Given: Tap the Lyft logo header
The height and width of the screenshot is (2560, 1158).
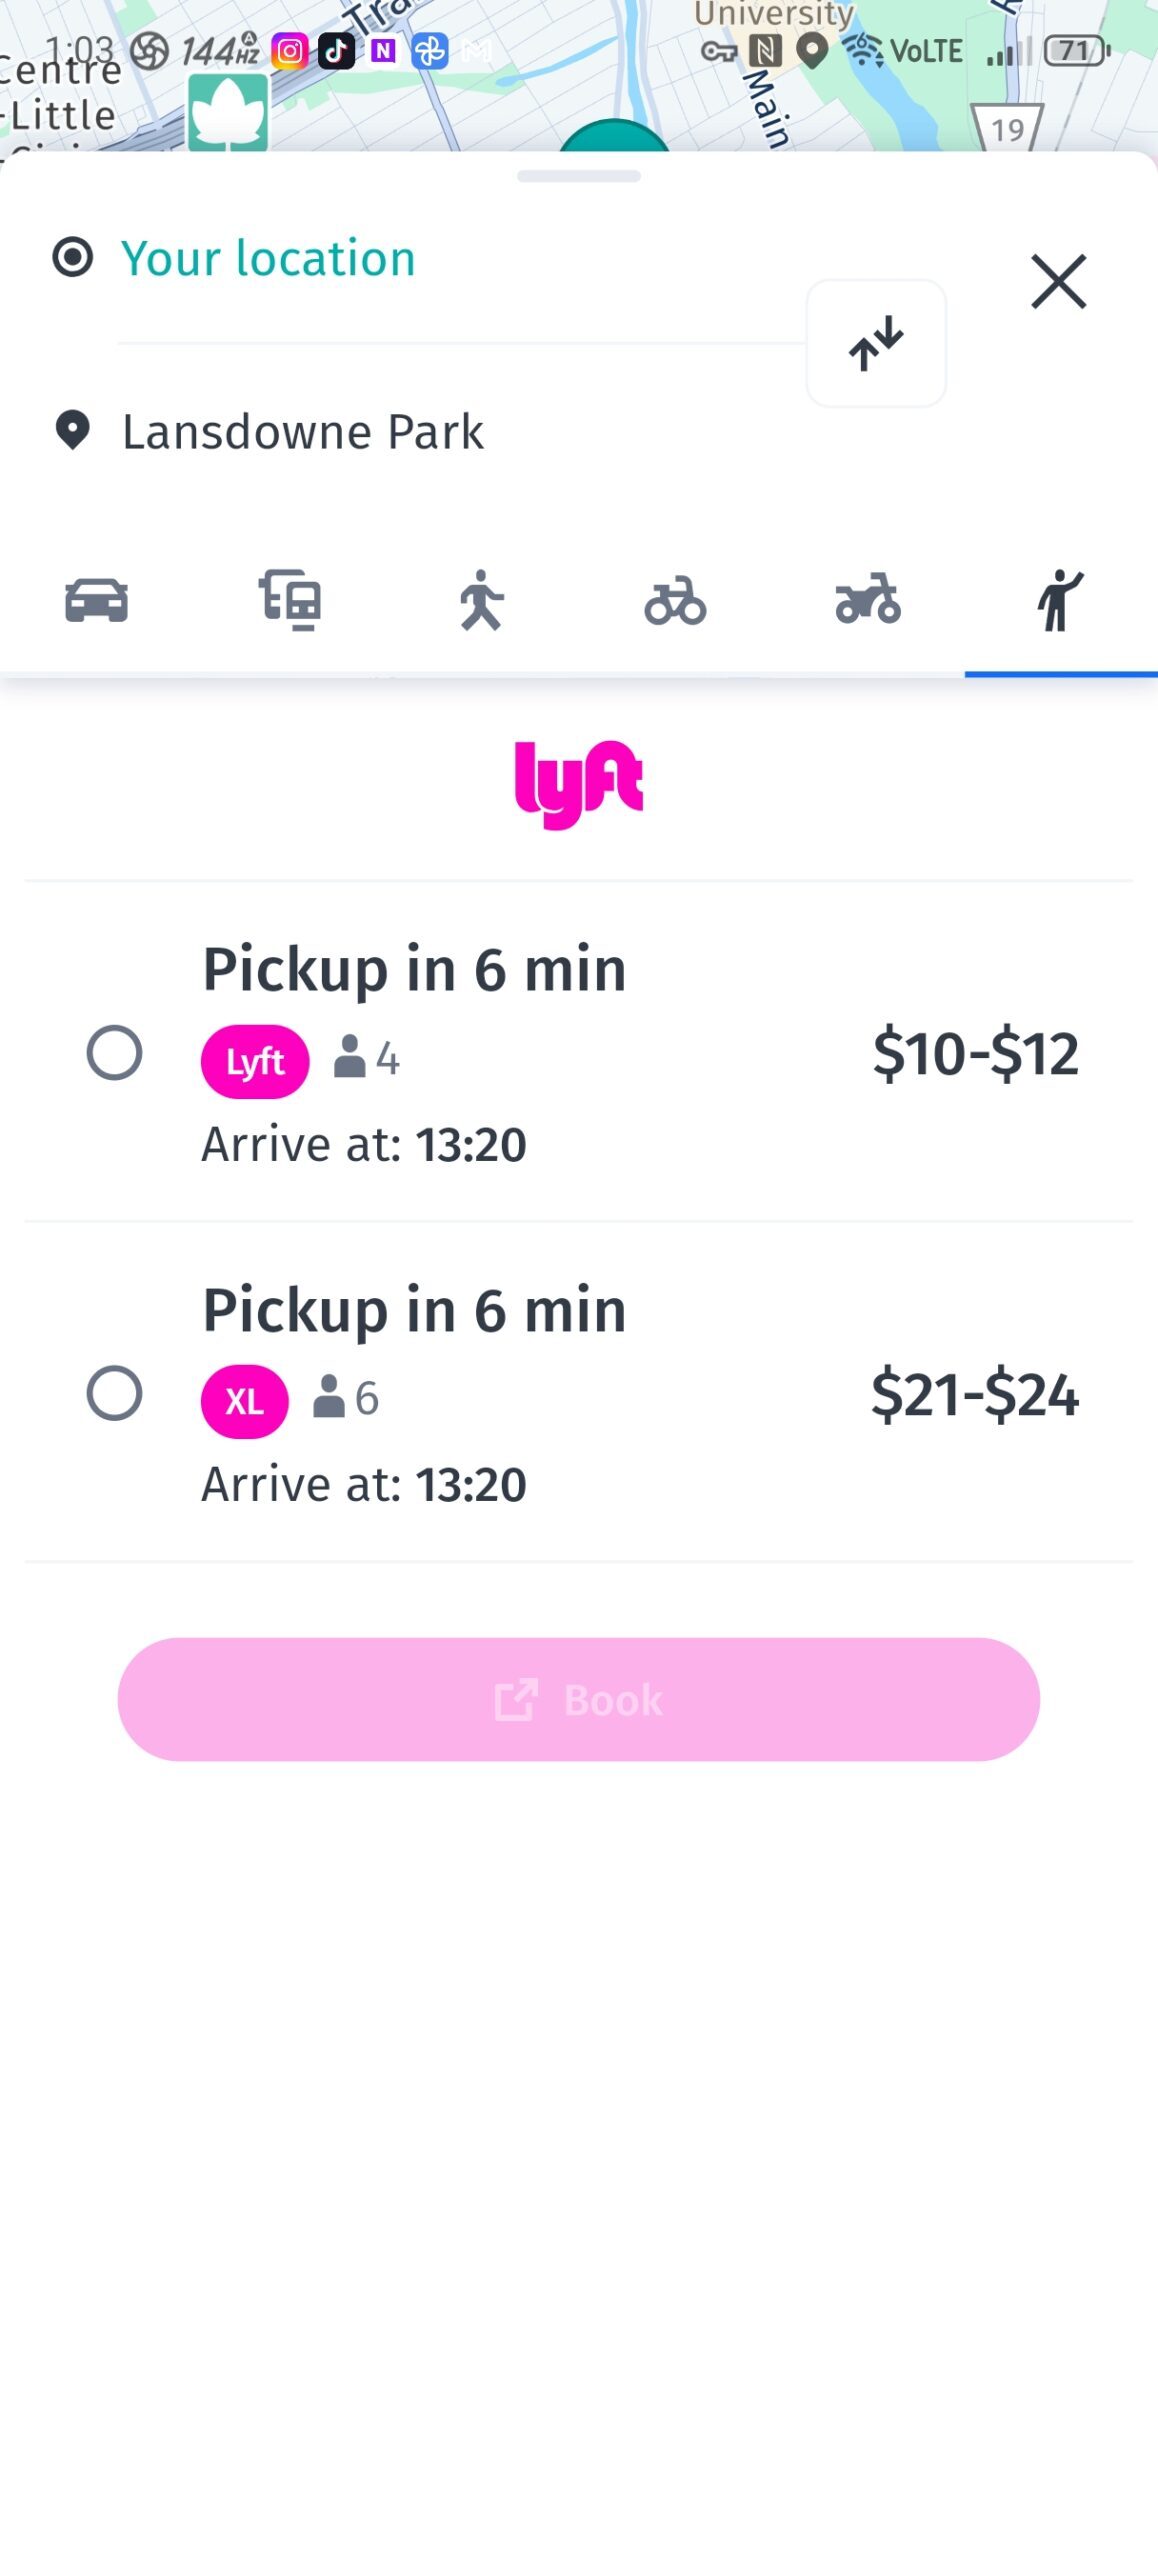Looking at the screenshot, I should coord(578,784).
